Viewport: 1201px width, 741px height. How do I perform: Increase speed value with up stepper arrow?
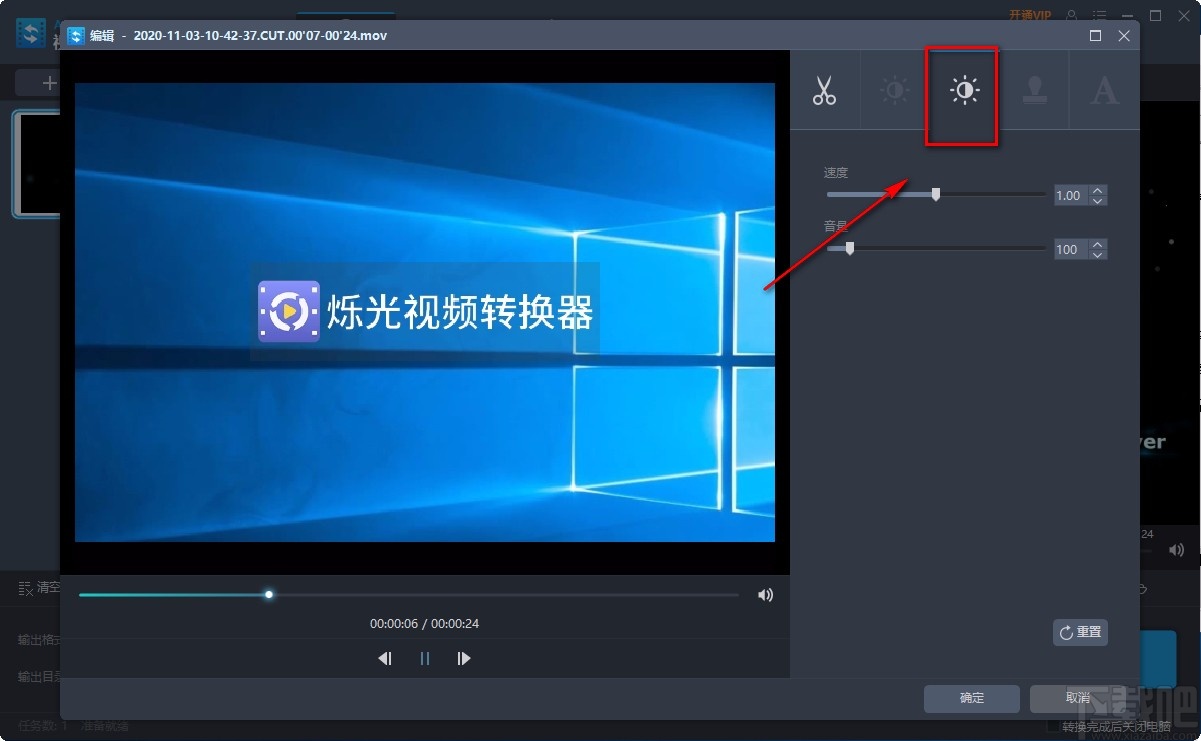pos(1098,190)
